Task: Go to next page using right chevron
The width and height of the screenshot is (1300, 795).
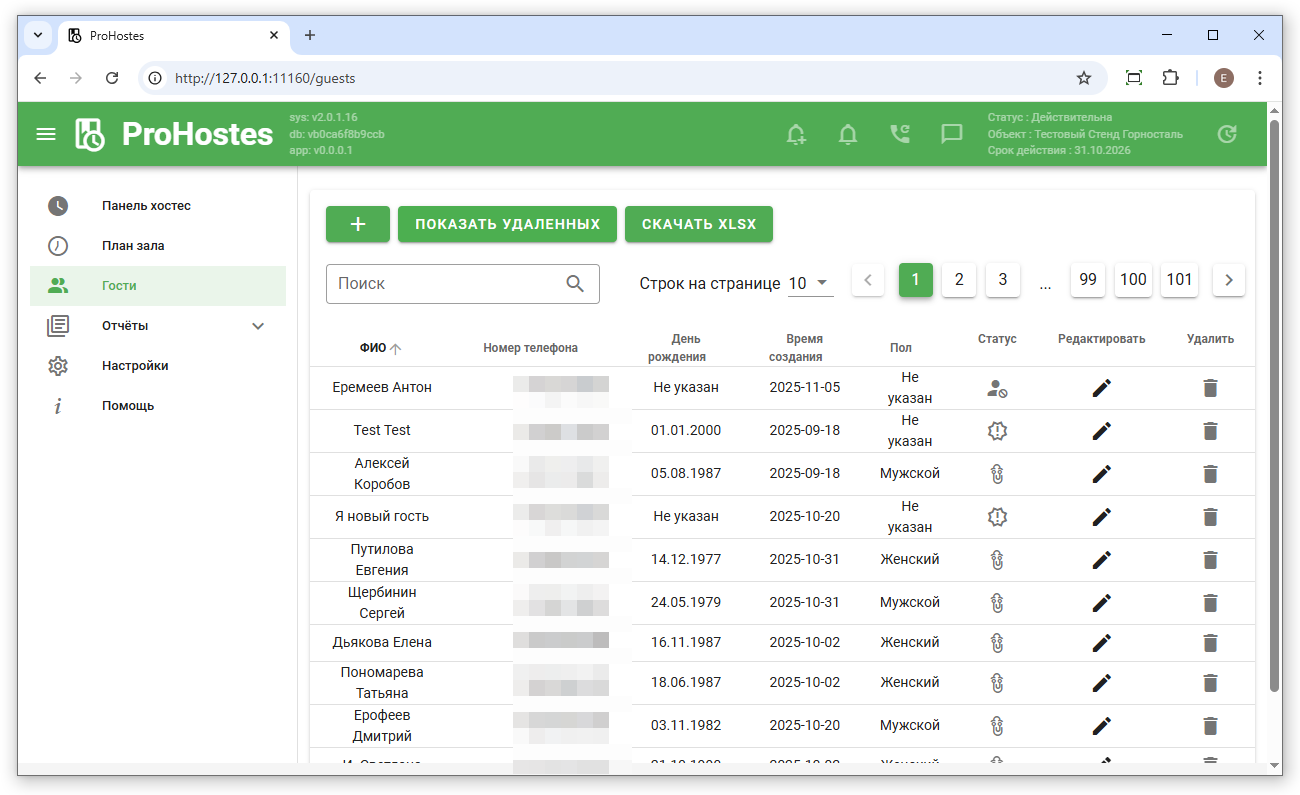Action: [1228, 280]
